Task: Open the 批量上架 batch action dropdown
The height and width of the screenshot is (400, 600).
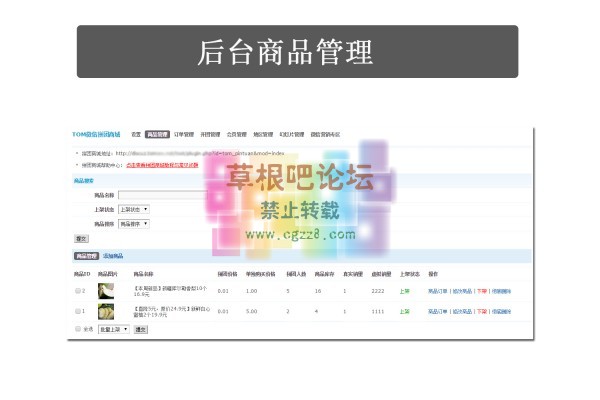Action: click(114, 329)
